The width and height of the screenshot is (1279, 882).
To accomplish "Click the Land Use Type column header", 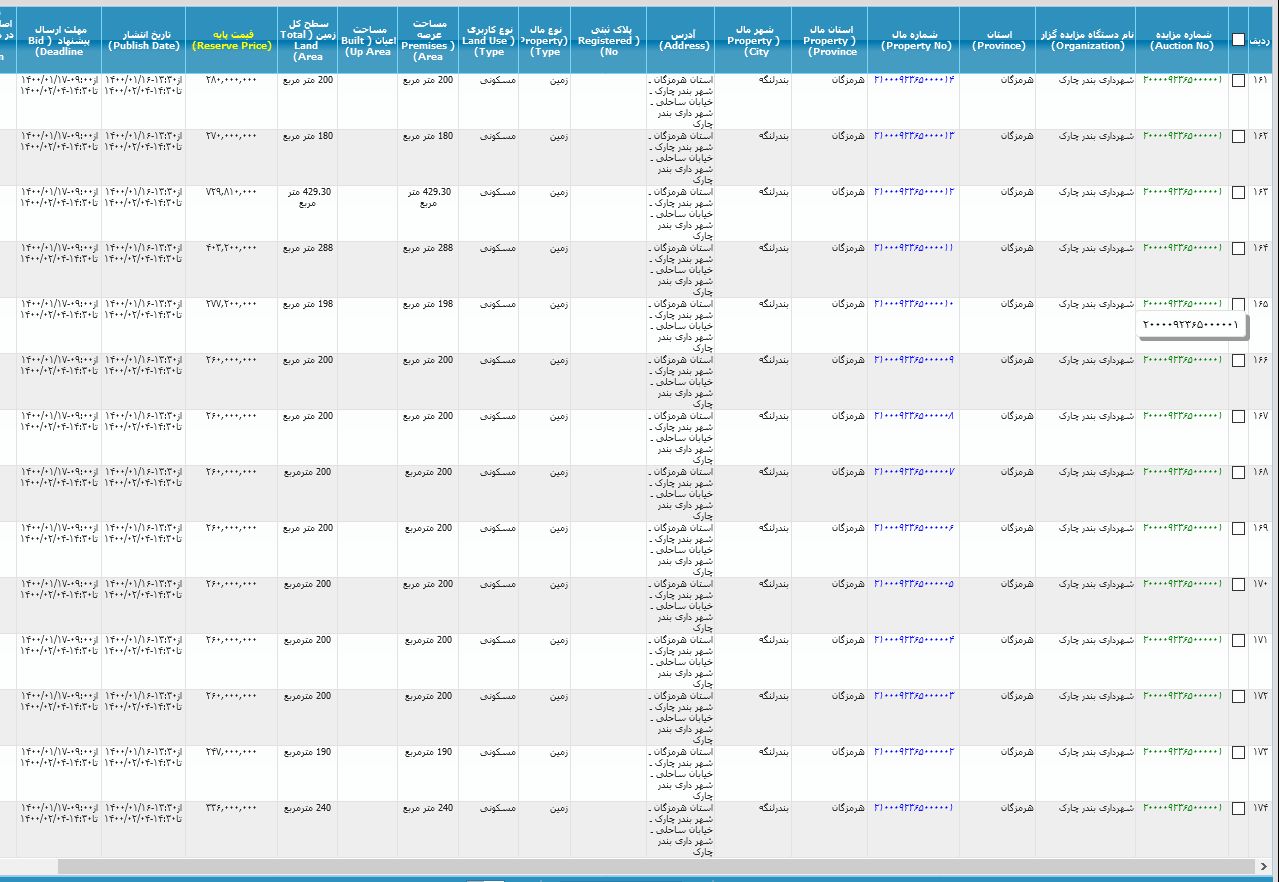I will 489,39.
